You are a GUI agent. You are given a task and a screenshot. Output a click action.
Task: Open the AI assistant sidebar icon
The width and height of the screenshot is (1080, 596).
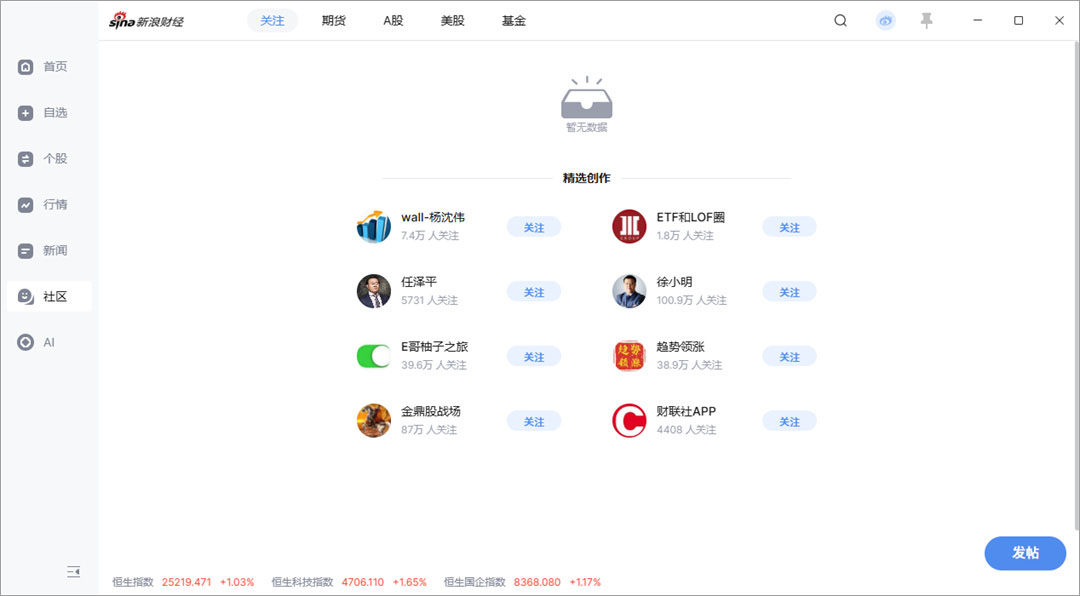tap(25, 342)
